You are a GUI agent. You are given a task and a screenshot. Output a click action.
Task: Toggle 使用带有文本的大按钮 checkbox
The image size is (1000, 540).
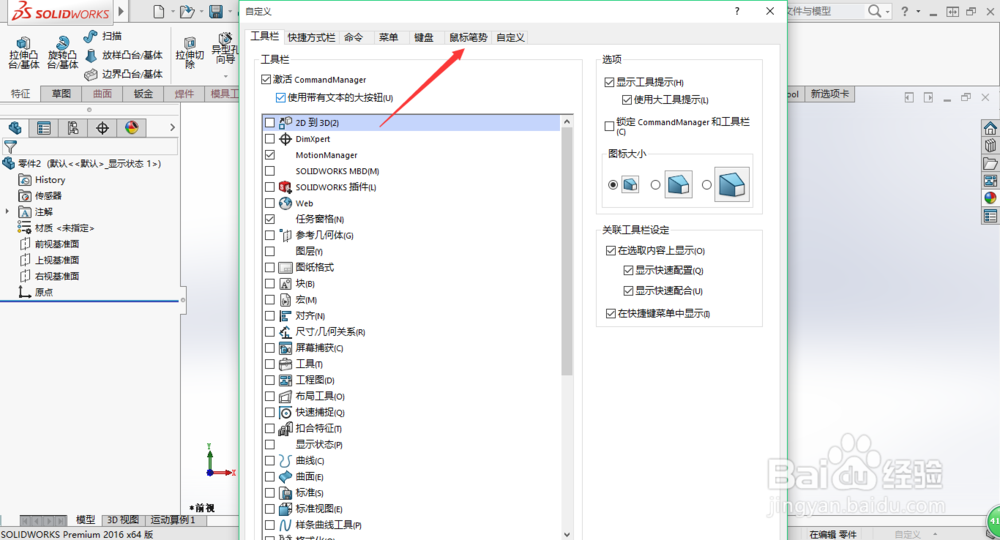click(281, 98)
